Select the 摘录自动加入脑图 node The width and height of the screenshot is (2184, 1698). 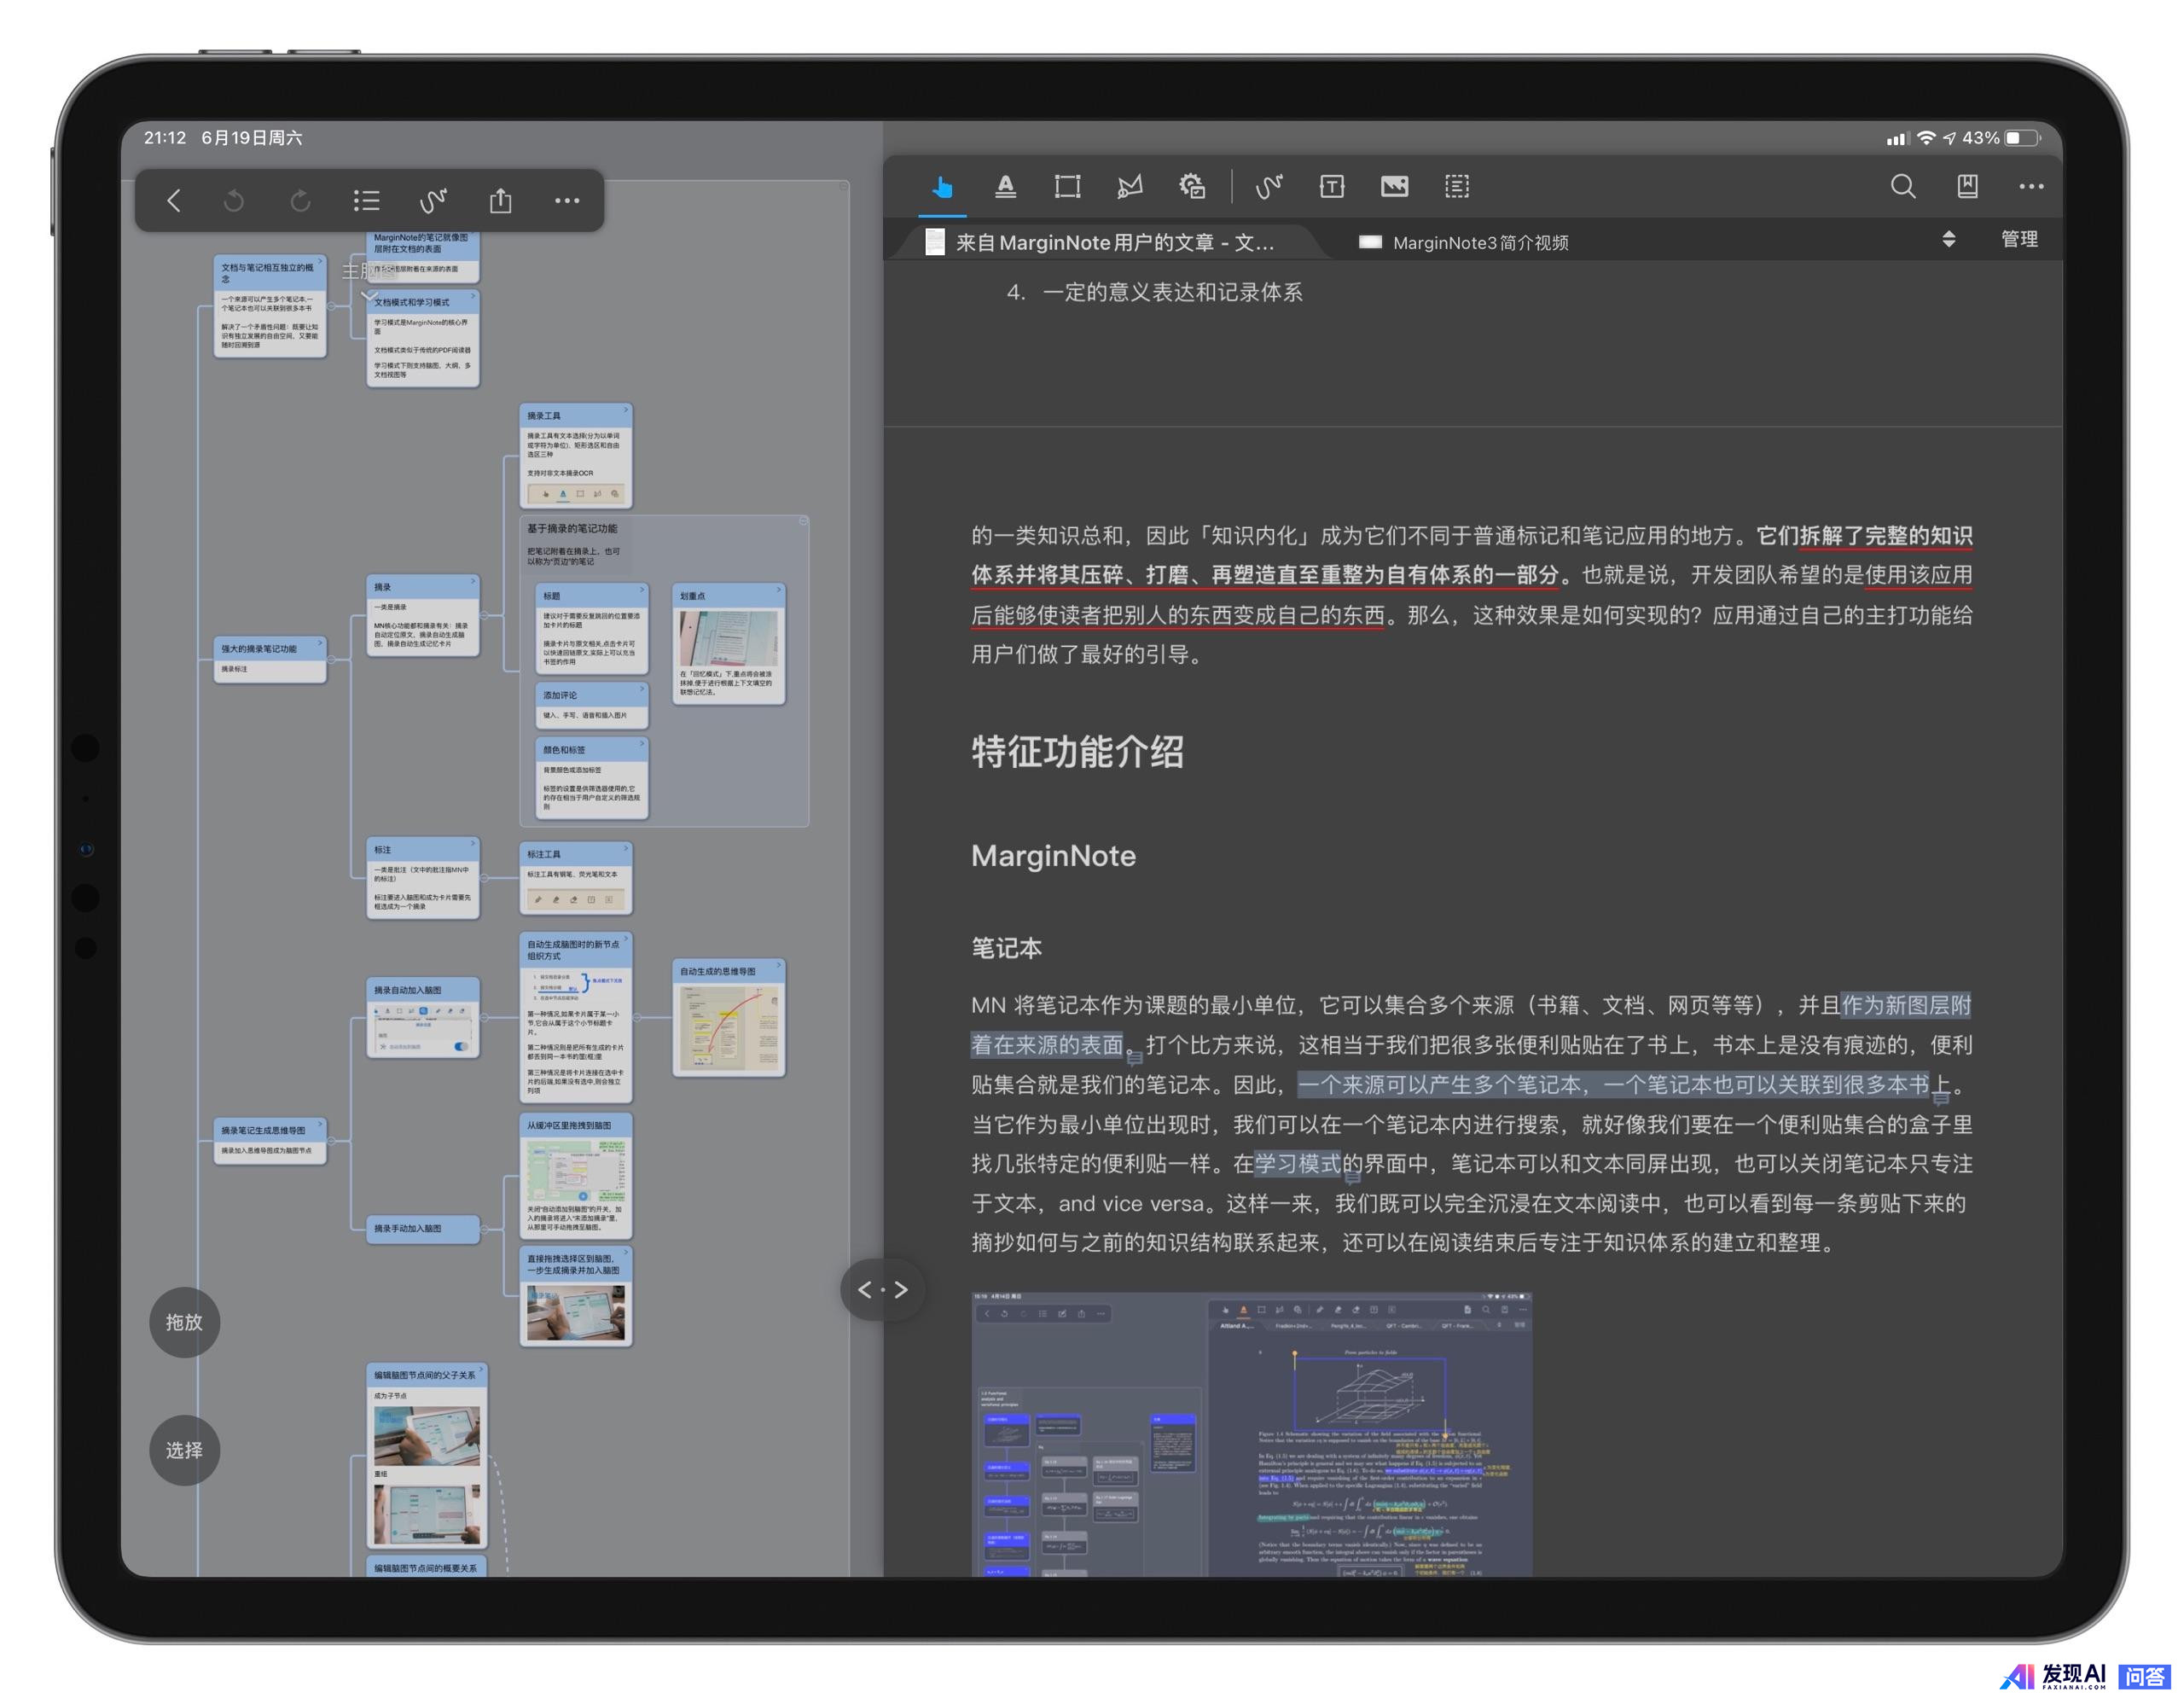[423, 1018]
